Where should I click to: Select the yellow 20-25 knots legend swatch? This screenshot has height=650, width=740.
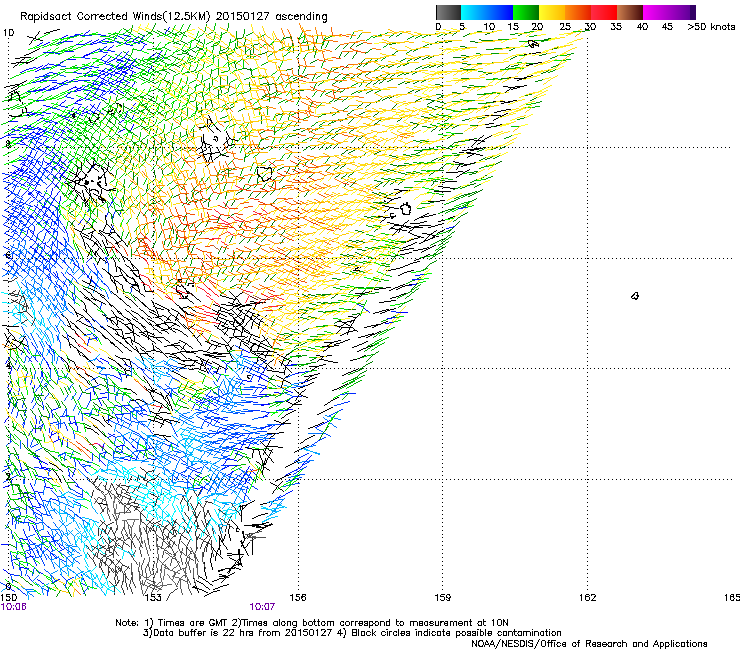click(x=552, y=12)
